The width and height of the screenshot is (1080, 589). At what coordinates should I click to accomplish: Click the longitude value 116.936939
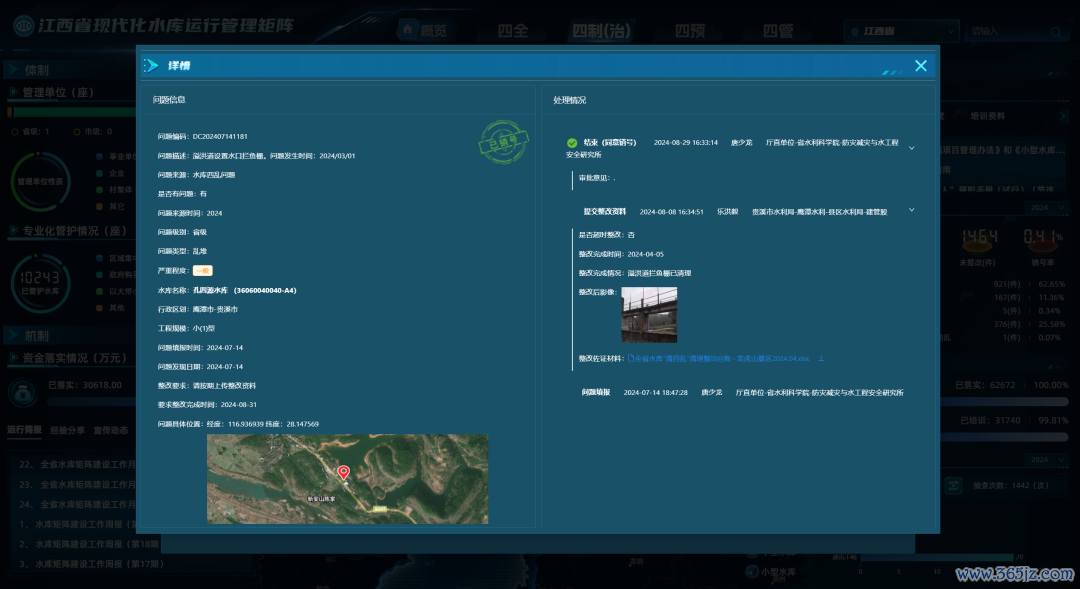click(x=244, y=424)
